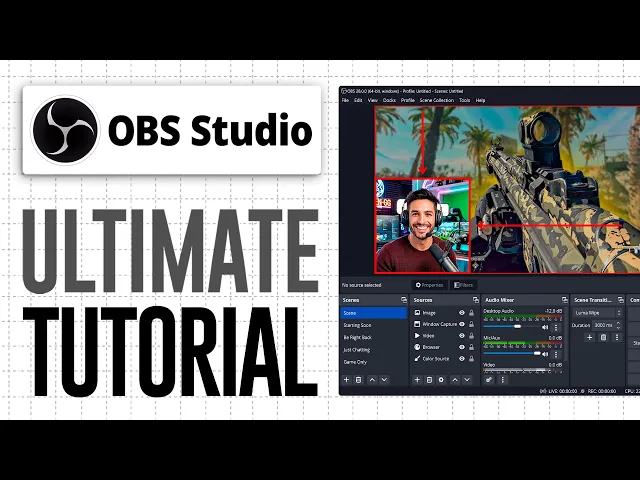Open the Docks menu
Image resolution: width=640 pixels, height=480 pixels.
coord(389,100)
